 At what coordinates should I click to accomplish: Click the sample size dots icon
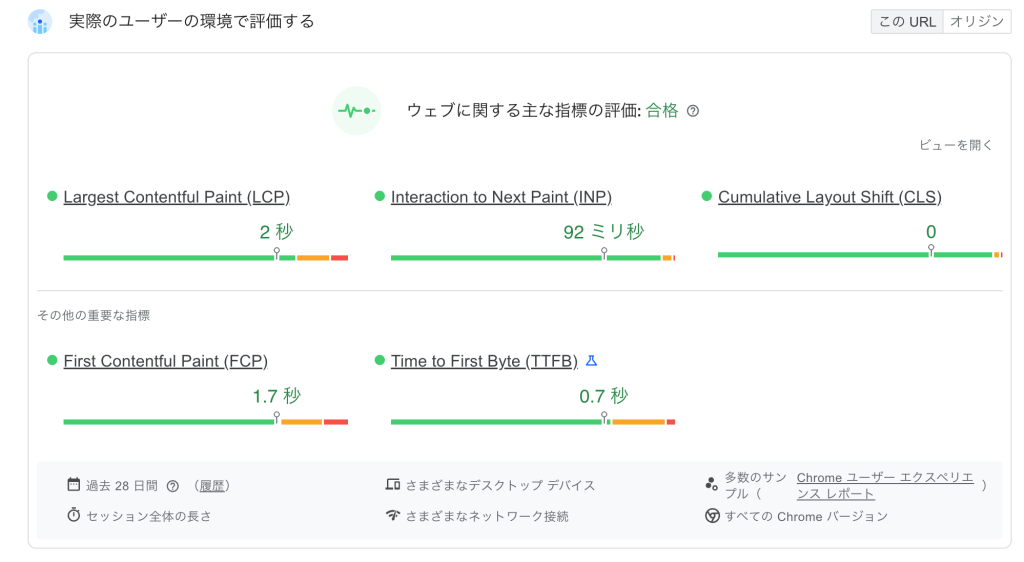tap(711, 484)
